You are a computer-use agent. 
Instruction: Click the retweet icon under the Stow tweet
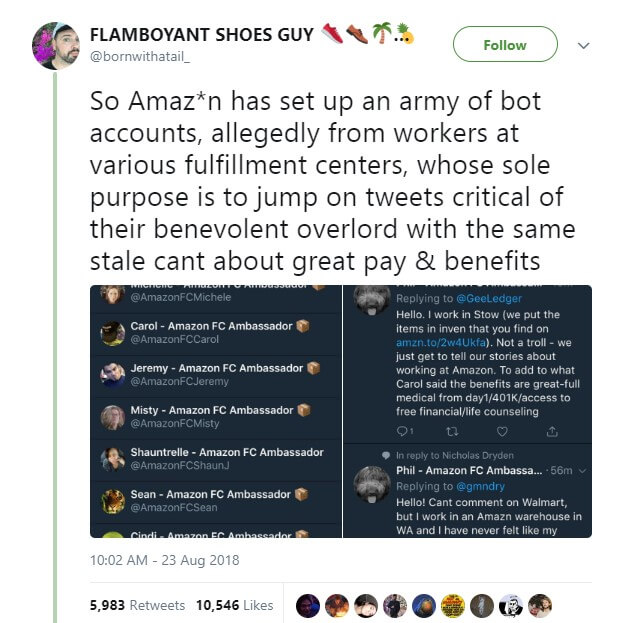coord(451,431)
